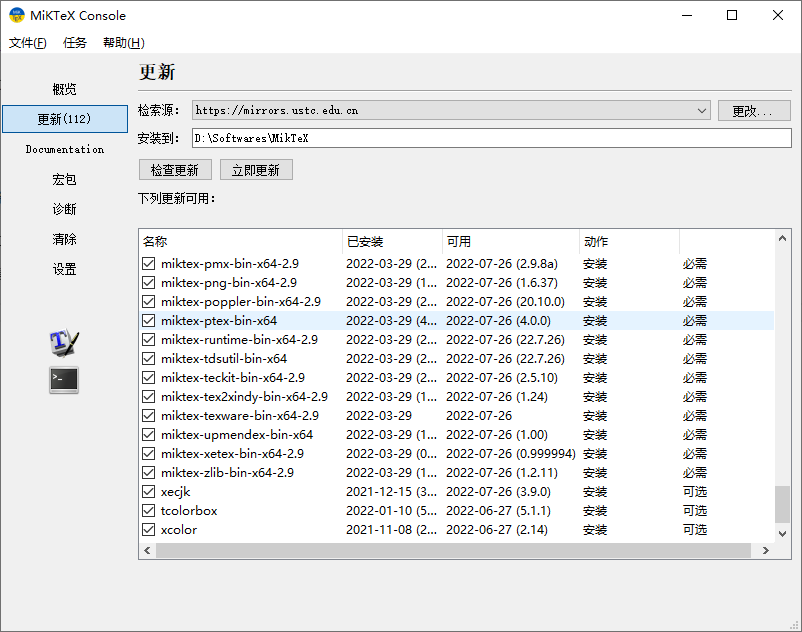Screen dimensions: 802x632
Task: Click the vertical scrollbar thumb of update list
Action: click(x=782, y=504)
